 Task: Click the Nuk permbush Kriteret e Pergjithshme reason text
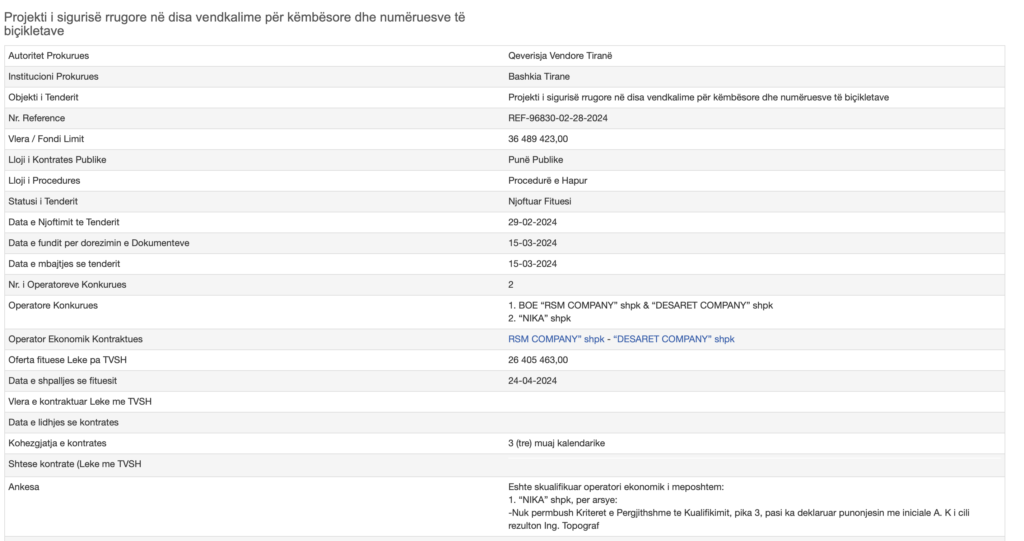point(739,520)
